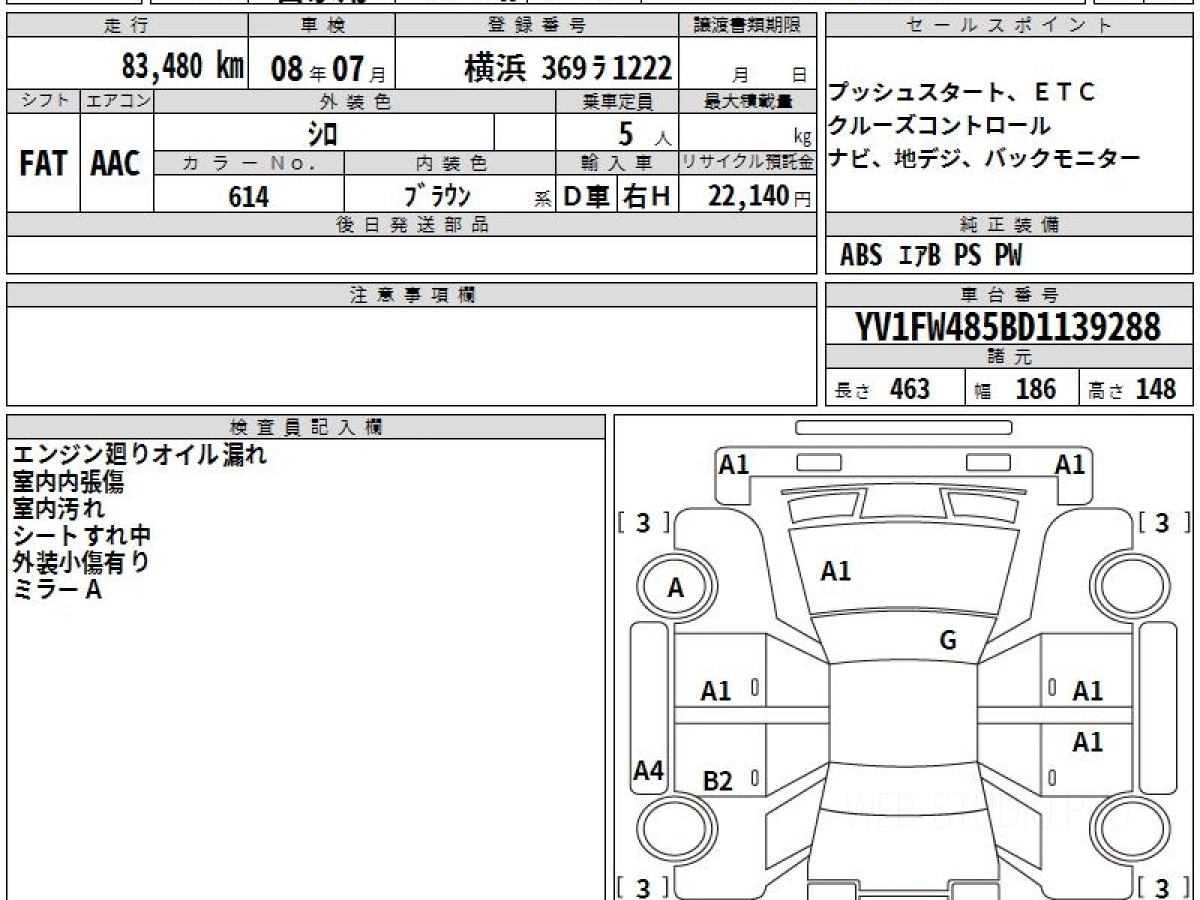Select sales point ナビ、地デジ、バックモニター
Viewport: 1200px width, 900px height.
984,157
